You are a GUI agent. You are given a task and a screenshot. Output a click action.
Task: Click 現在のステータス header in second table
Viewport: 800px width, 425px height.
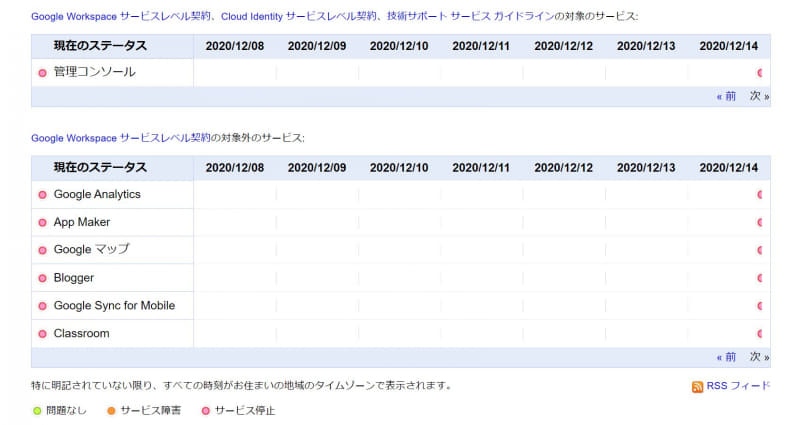pyautogui.click(x=101, y=167)
